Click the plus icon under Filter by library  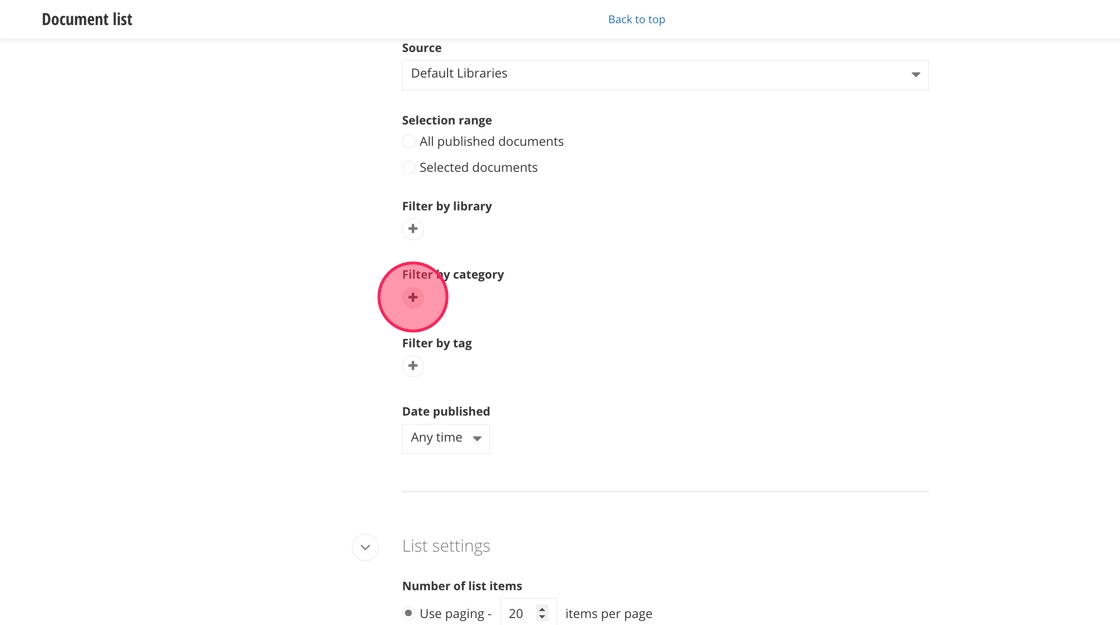(413, 229)
